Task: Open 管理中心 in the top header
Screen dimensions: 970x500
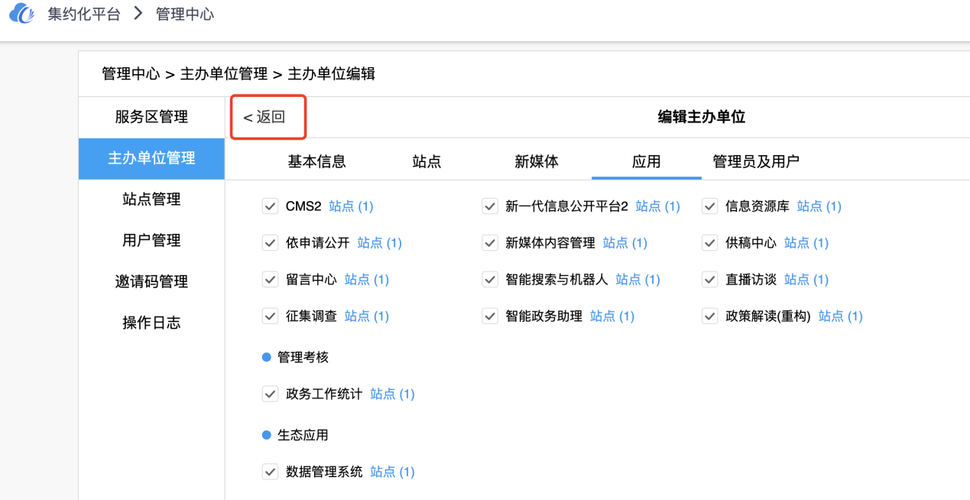Action: 185,14
